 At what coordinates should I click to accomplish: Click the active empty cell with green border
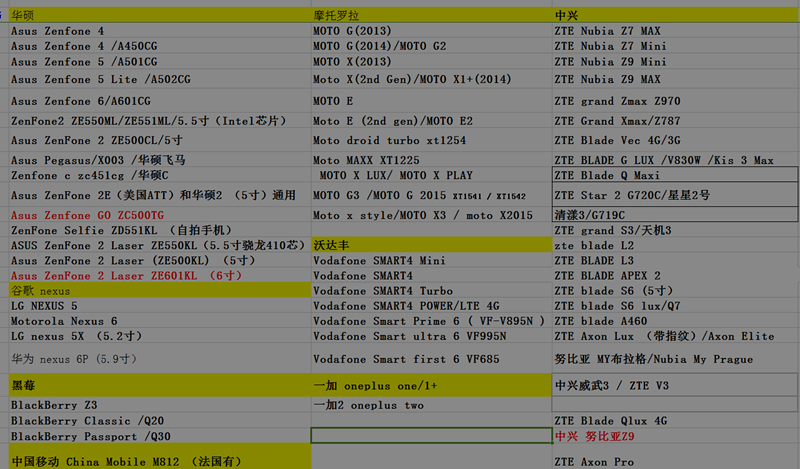(432, 436)
